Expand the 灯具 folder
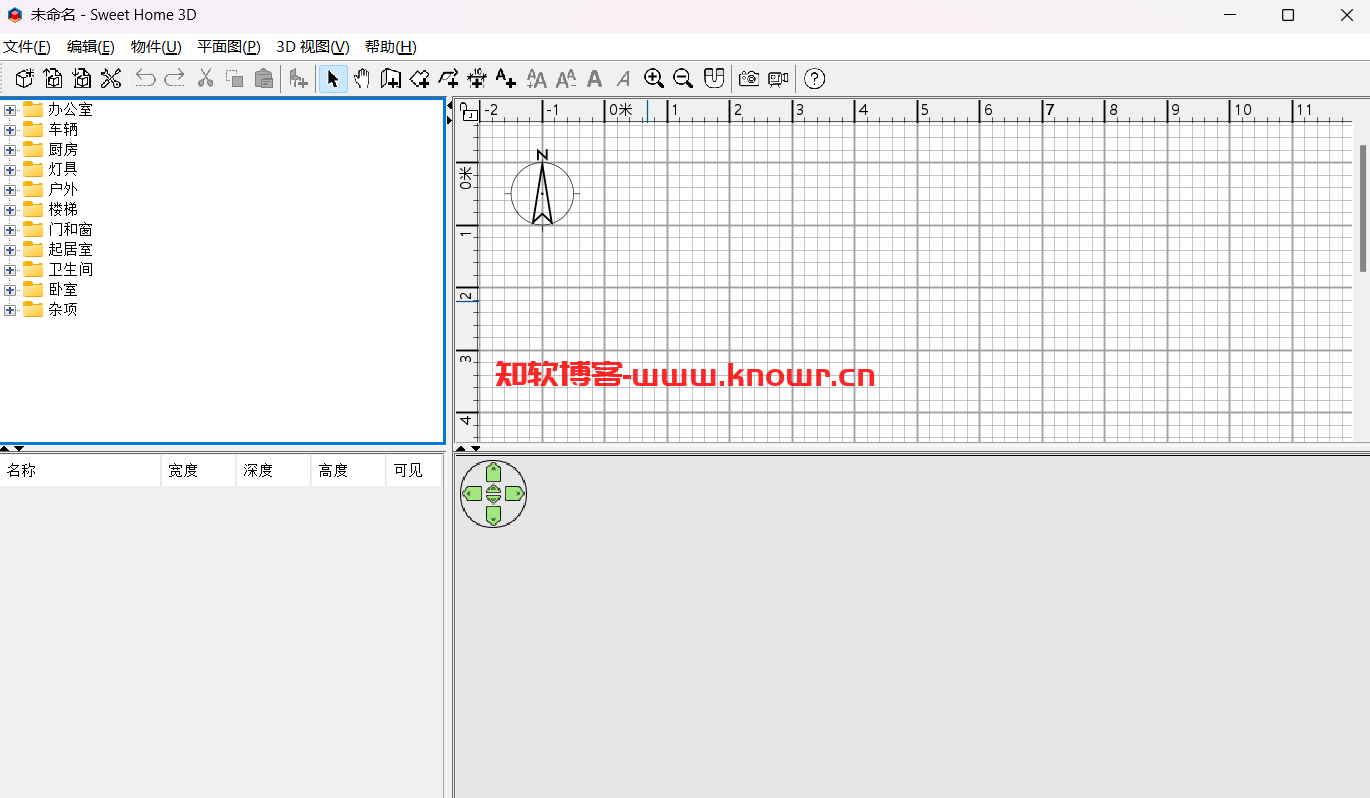Screen dimensions: 1370x798 (x=10, y=170)
